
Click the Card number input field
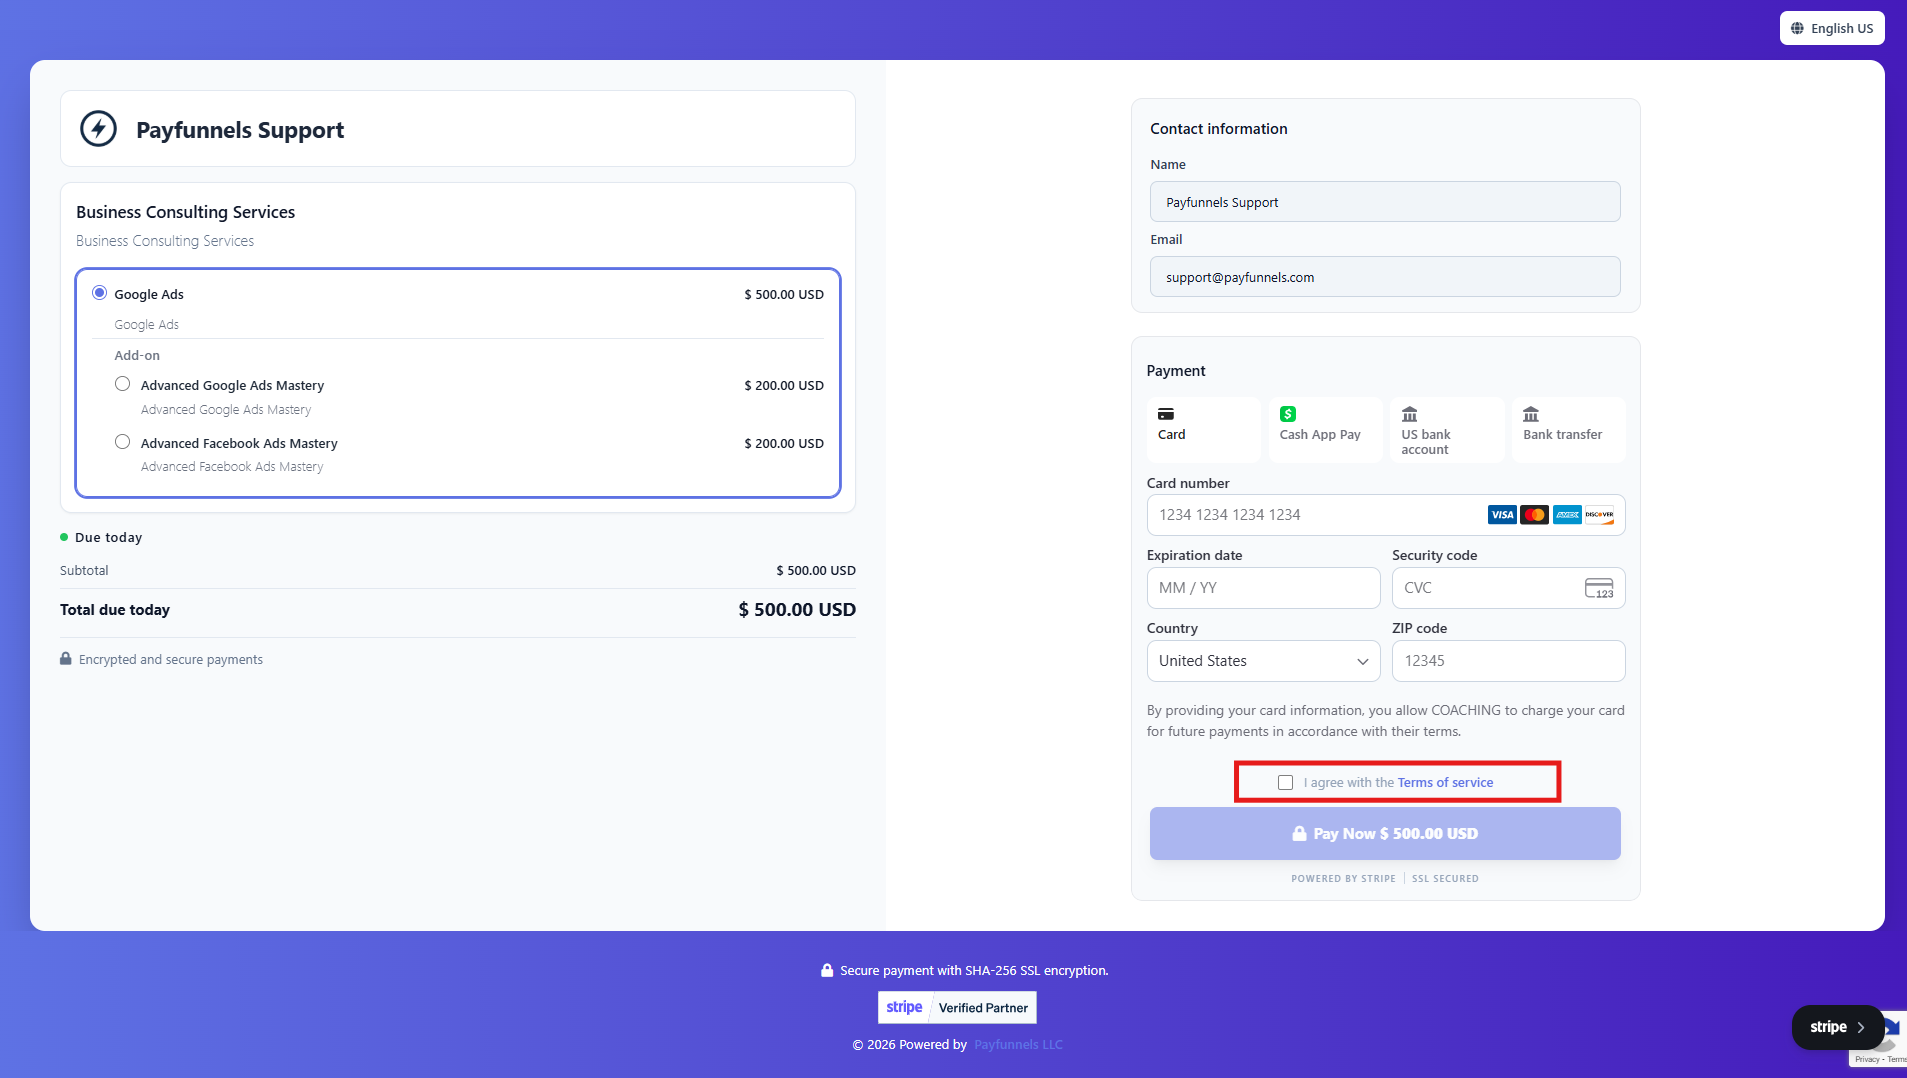click(x=1386, y=515)
